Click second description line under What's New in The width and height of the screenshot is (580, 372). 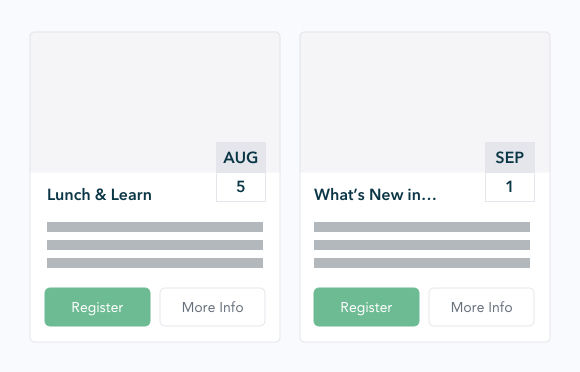tap(422, 245)
